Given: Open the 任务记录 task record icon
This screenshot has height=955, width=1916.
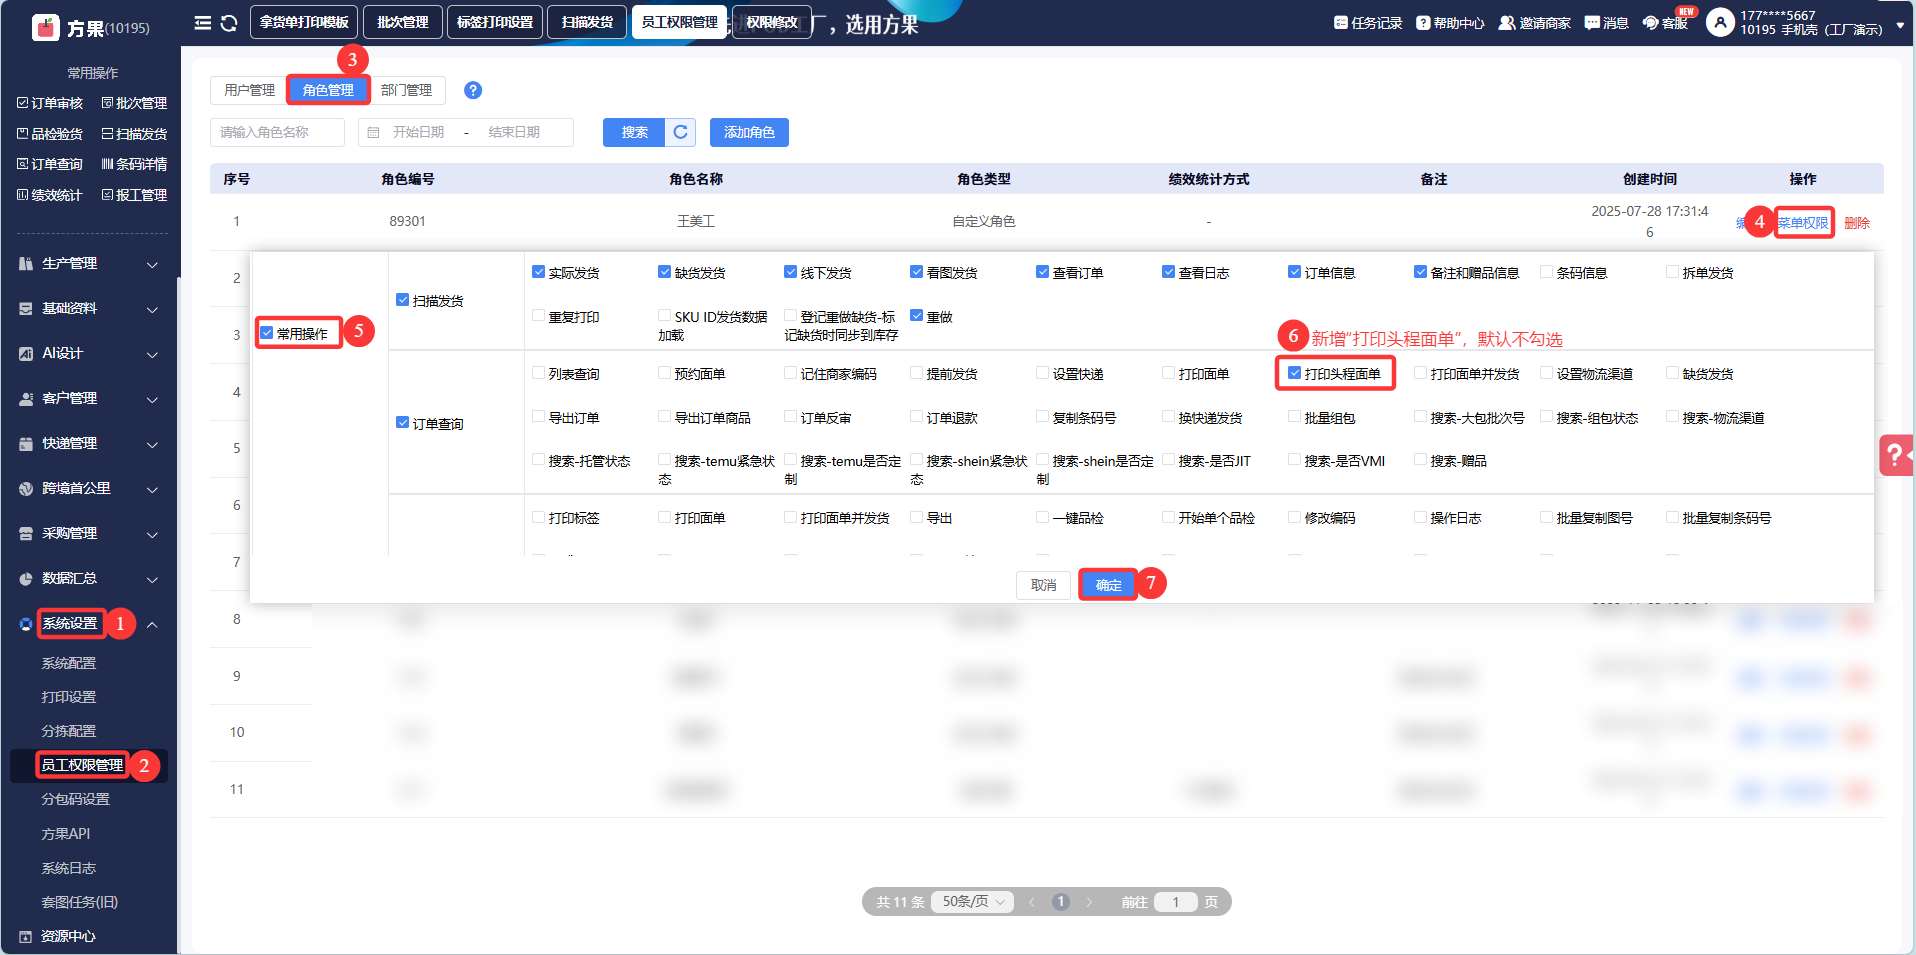Looking at the screenshot, I should pos(1340,22).
